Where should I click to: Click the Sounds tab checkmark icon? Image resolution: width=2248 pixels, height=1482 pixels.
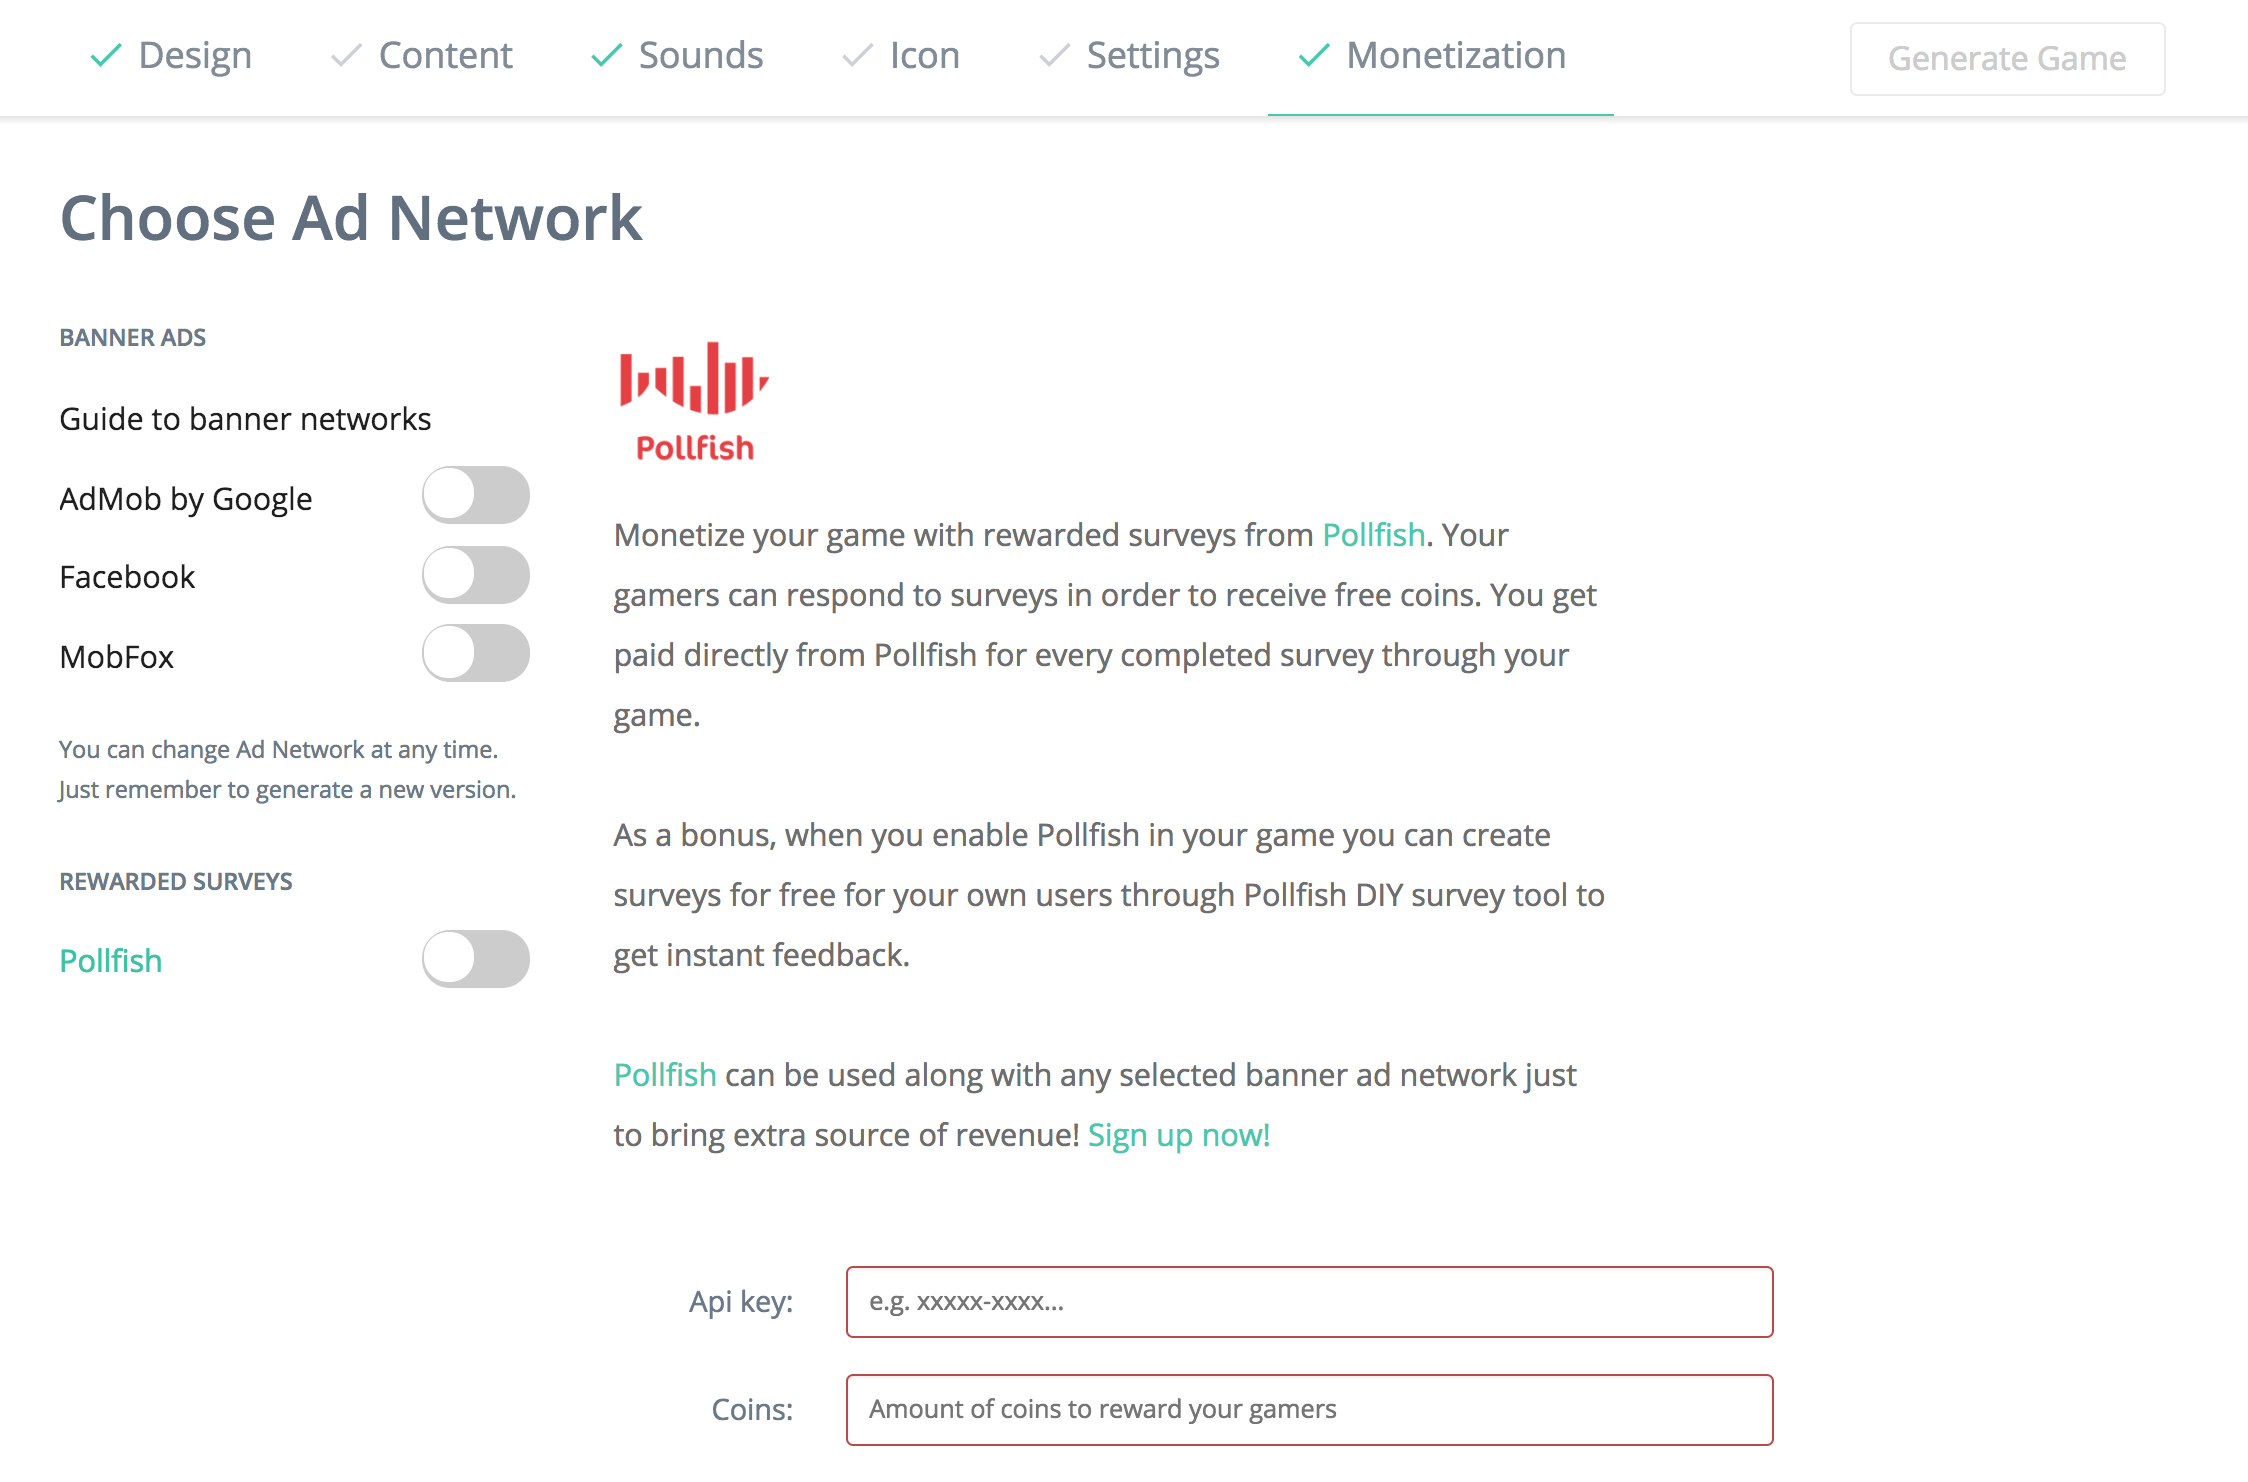pyautogui.click(x=607, y=56)
